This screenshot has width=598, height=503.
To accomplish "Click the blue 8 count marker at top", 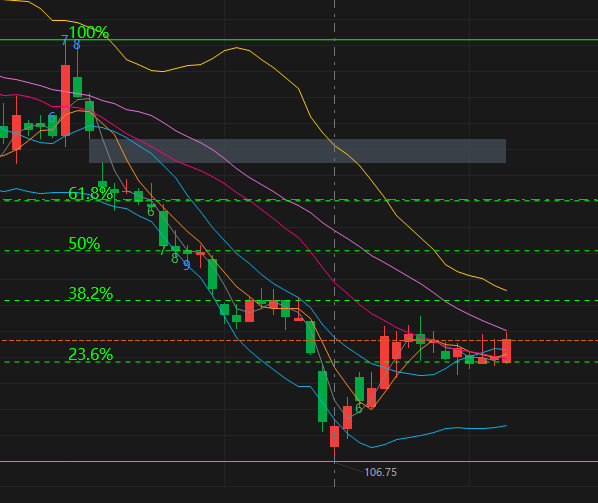I will 77,45.
